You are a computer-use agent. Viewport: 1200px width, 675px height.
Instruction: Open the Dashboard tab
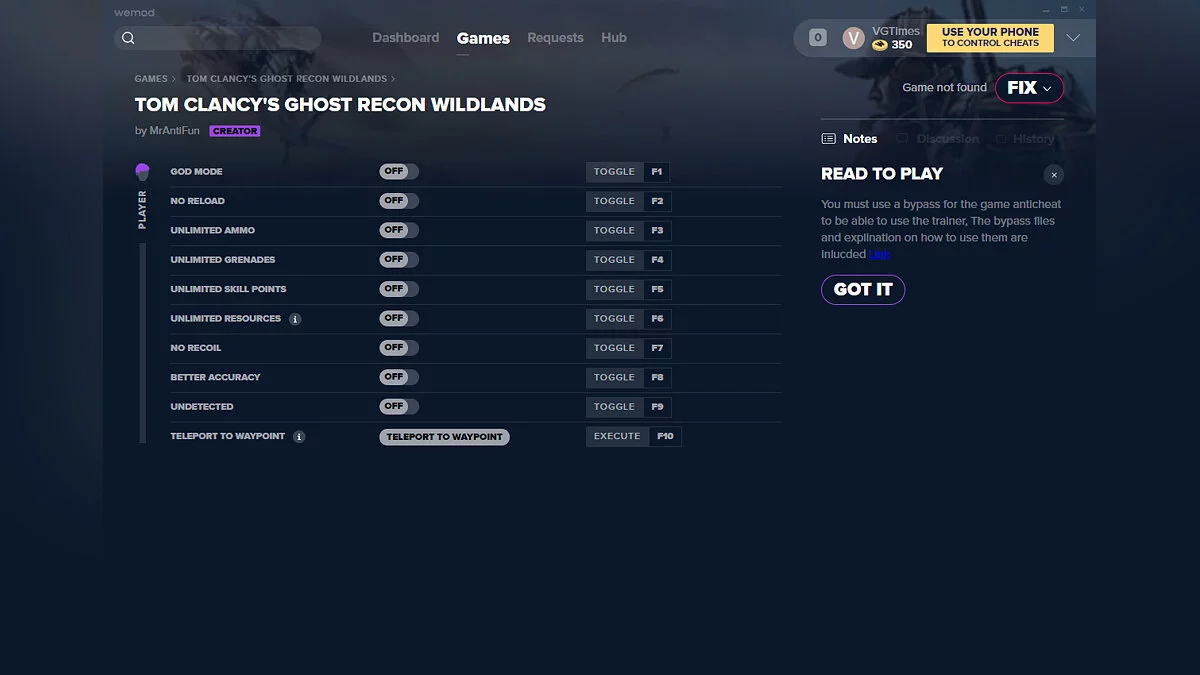coord(405,37)
